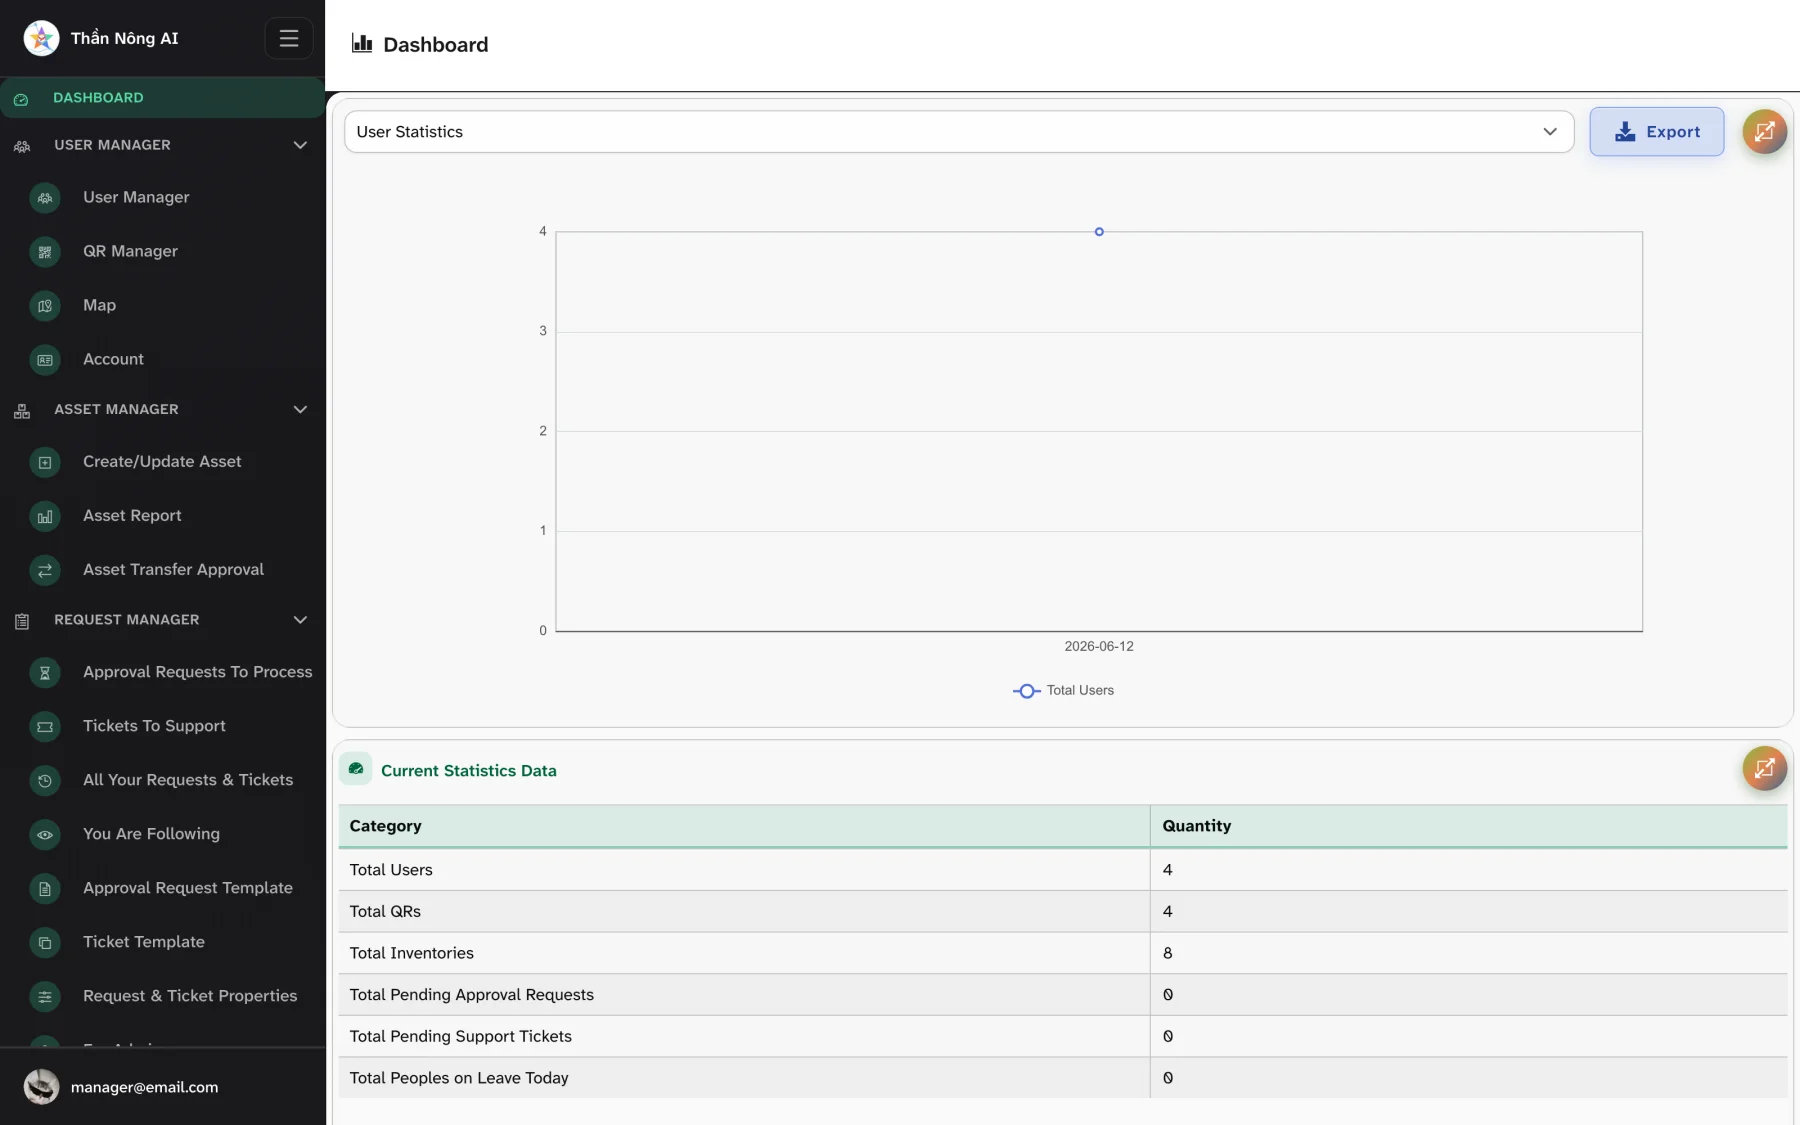
Task: Click the Current Statistics Data heading
Action: [468, 771]
